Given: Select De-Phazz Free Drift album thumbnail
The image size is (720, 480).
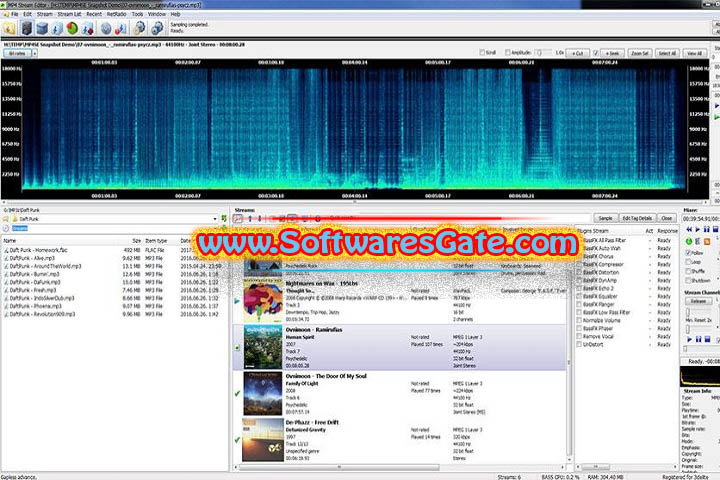Looking at the screenshot, I should point(263,440).
